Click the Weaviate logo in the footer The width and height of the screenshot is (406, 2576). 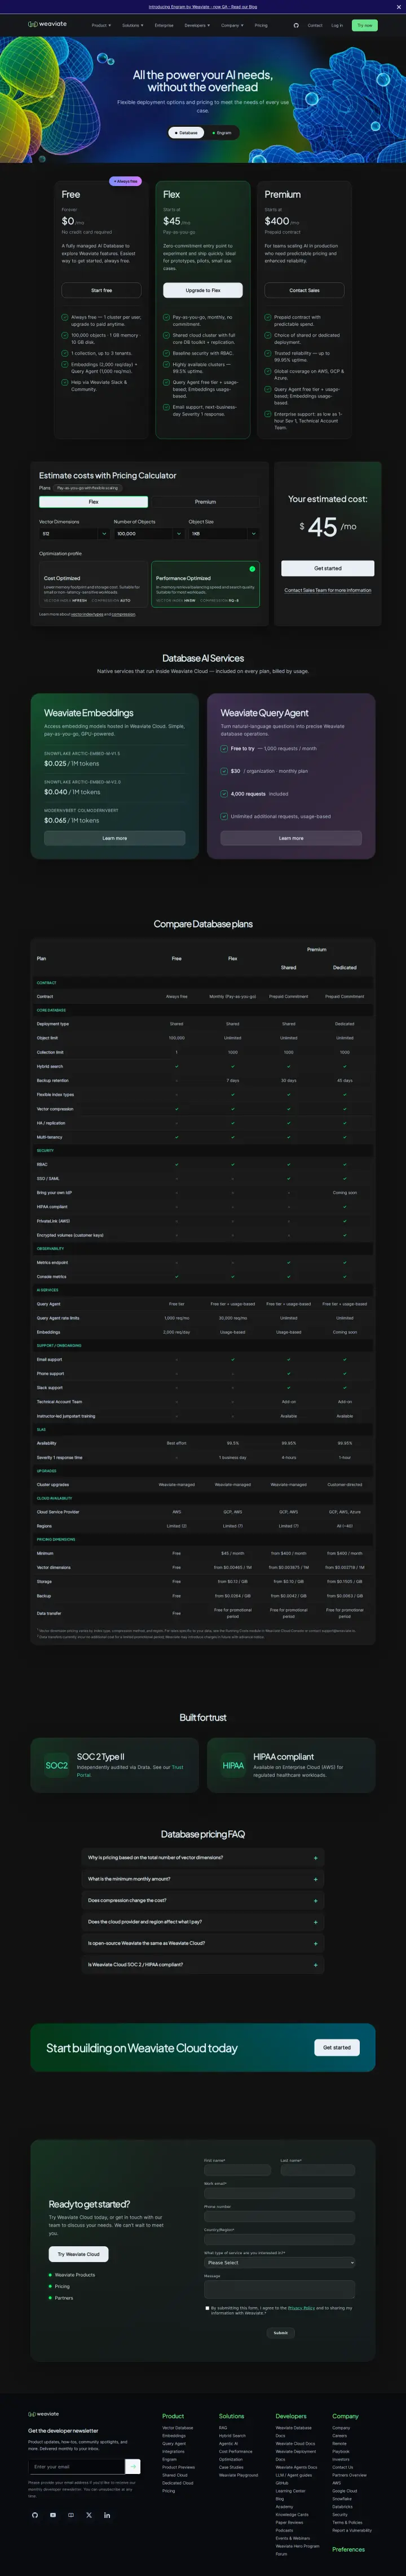pyautogui.click(x=43, y=2414)
